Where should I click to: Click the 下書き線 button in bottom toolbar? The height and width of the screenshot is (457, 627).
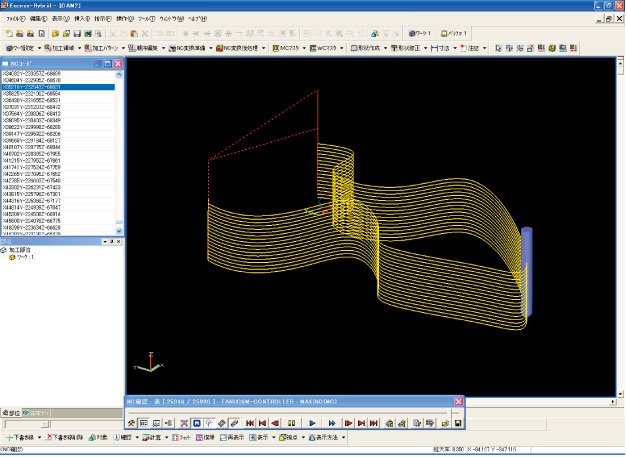[x=21, y=437]
